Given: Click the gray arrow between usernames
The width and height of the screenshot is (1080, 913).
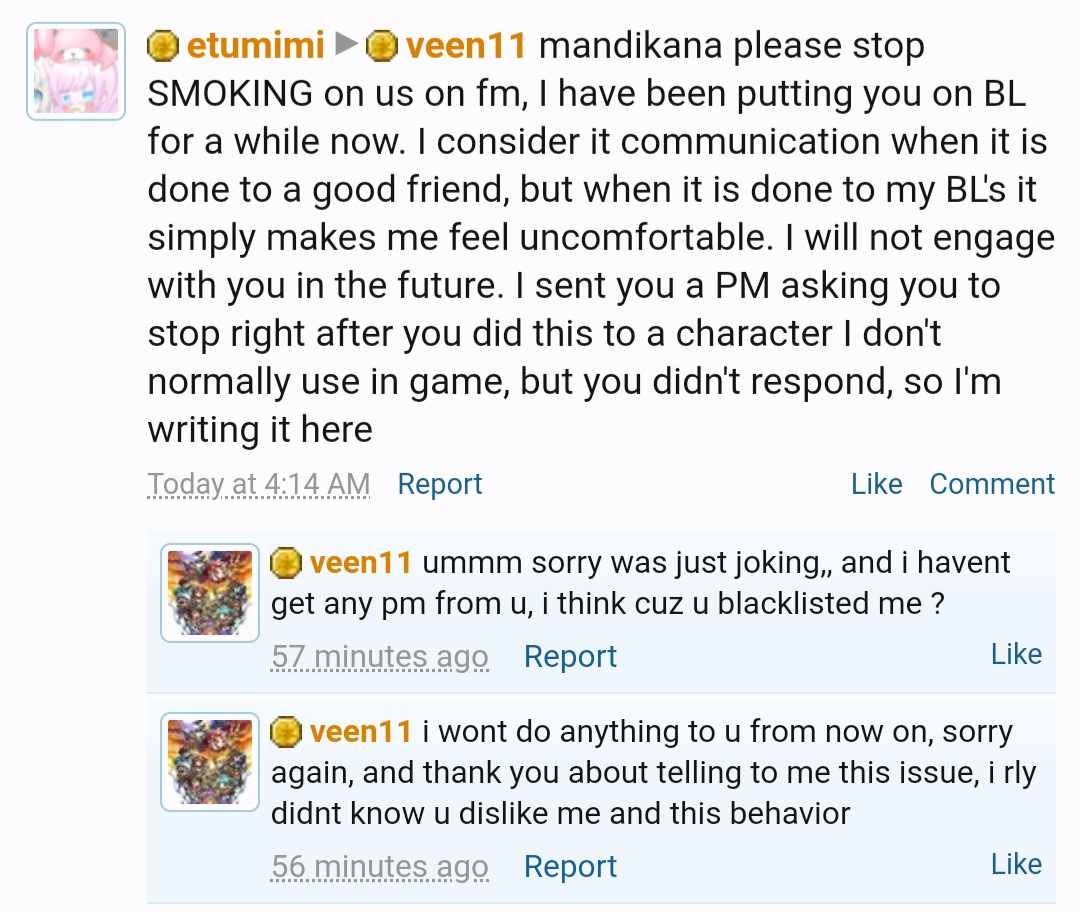Looking at the screenshot, I should click(345, 45).
